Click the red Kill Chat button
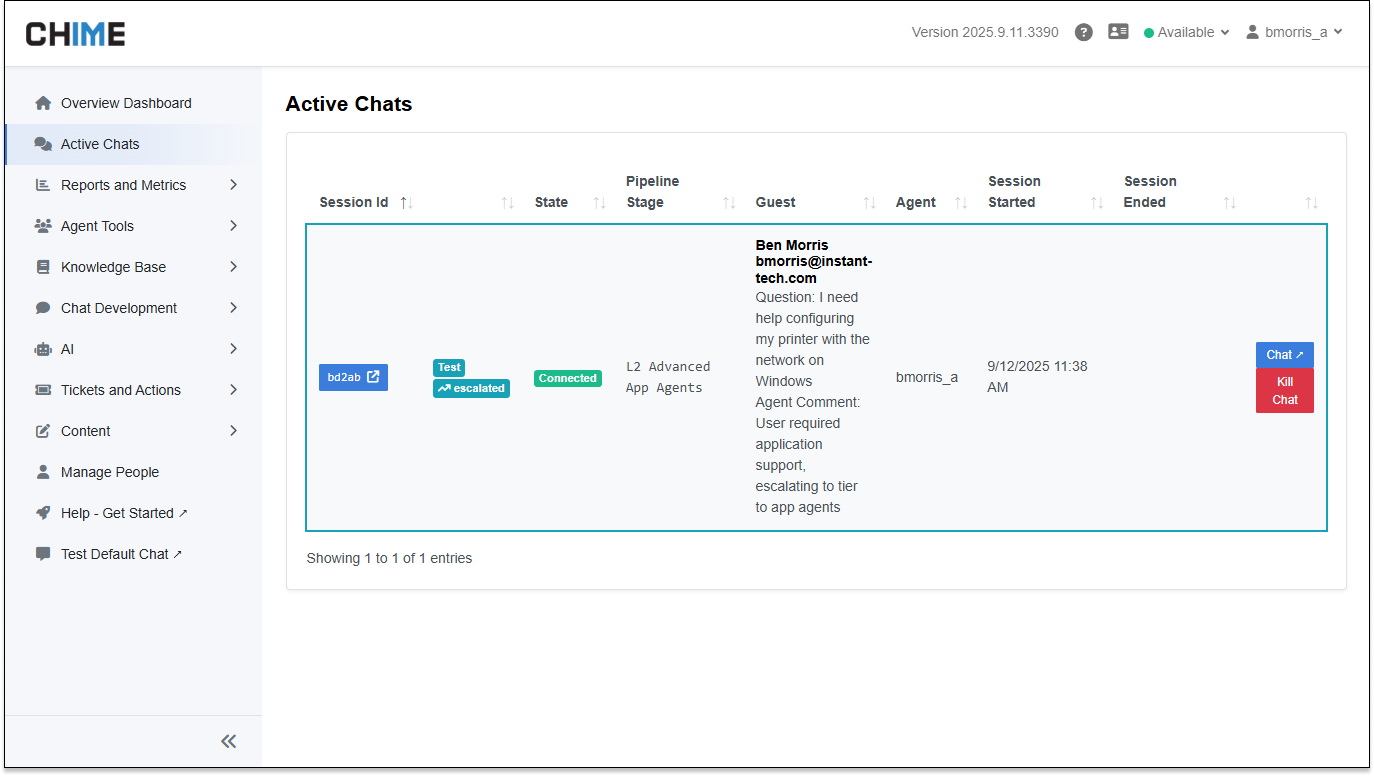Image resolution: width=1374 pixels, height=776 pixels. coord(1285,390)
